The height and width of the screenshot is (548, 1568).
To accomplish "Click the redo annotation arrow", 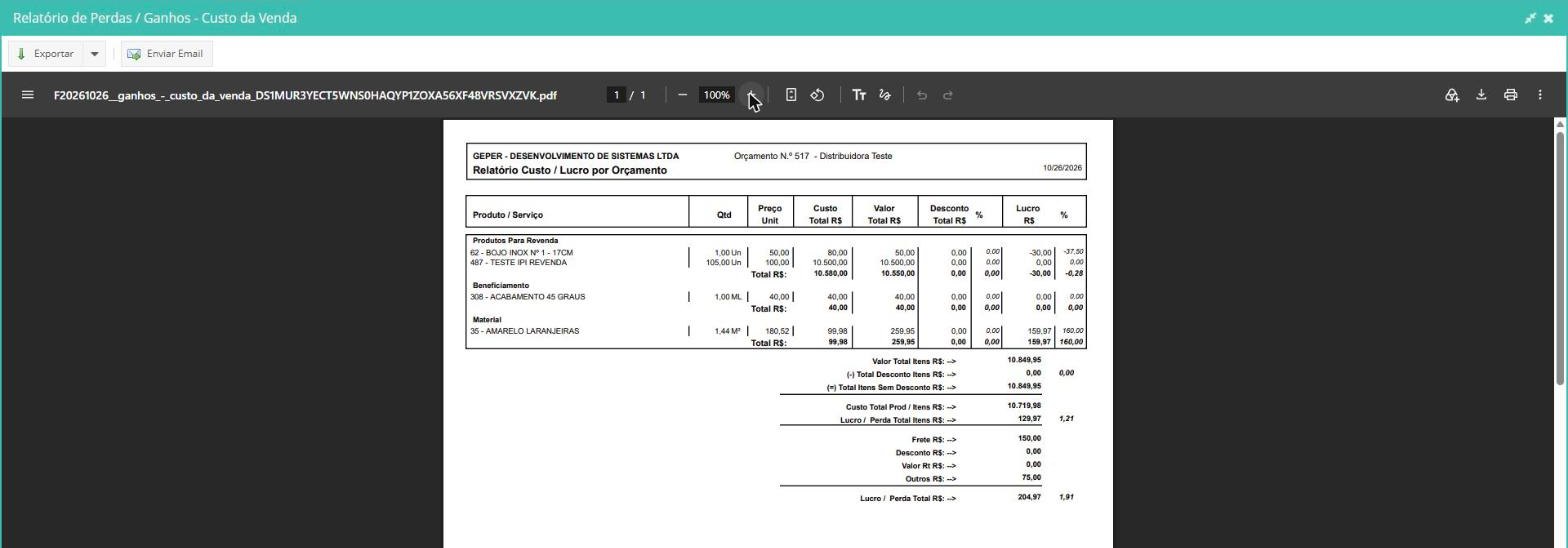I will 948,95.
